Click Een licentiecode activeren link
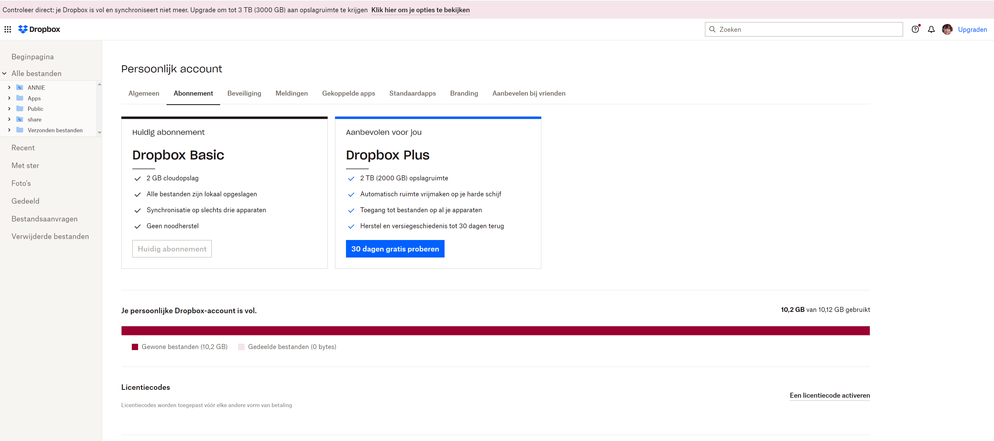 (x=830, y=395)
